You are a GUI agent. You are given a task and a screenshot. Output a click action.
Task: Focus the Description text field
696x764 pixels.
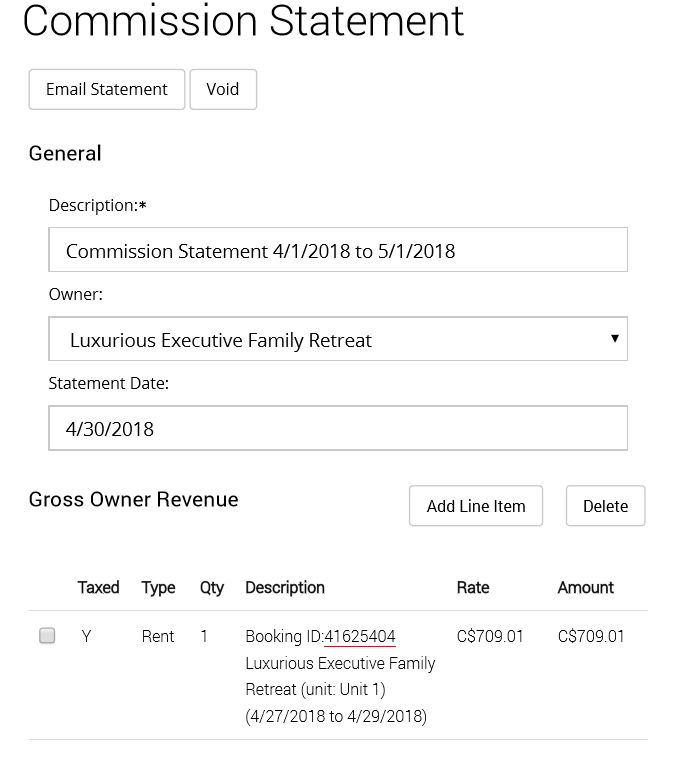pyautogui.click(x=338, y=250)
